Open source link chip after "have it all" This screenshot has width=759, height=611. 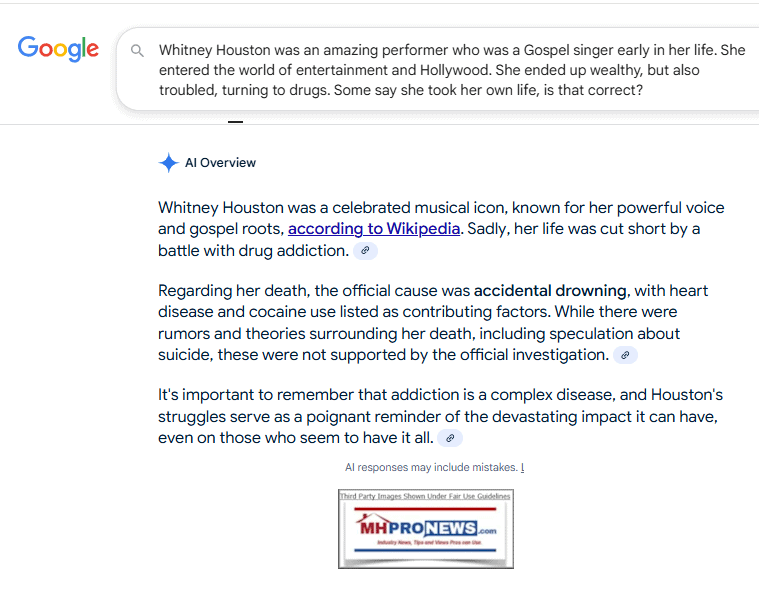point(450,438)
